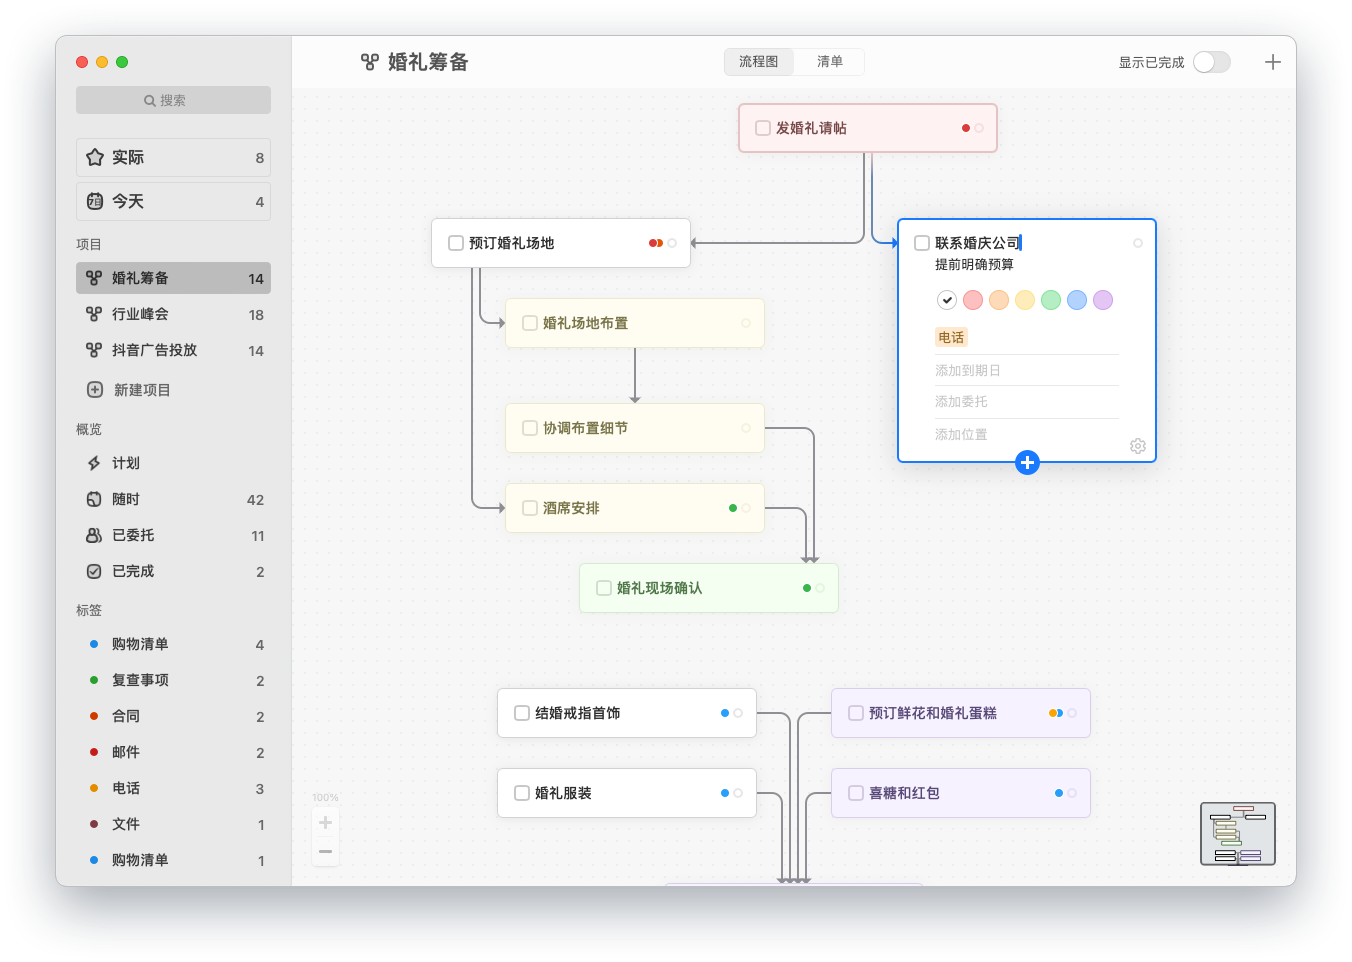1352x962 pixels.
Task: Open the 今天 calendar icon list
Action: tap(173, 201)
